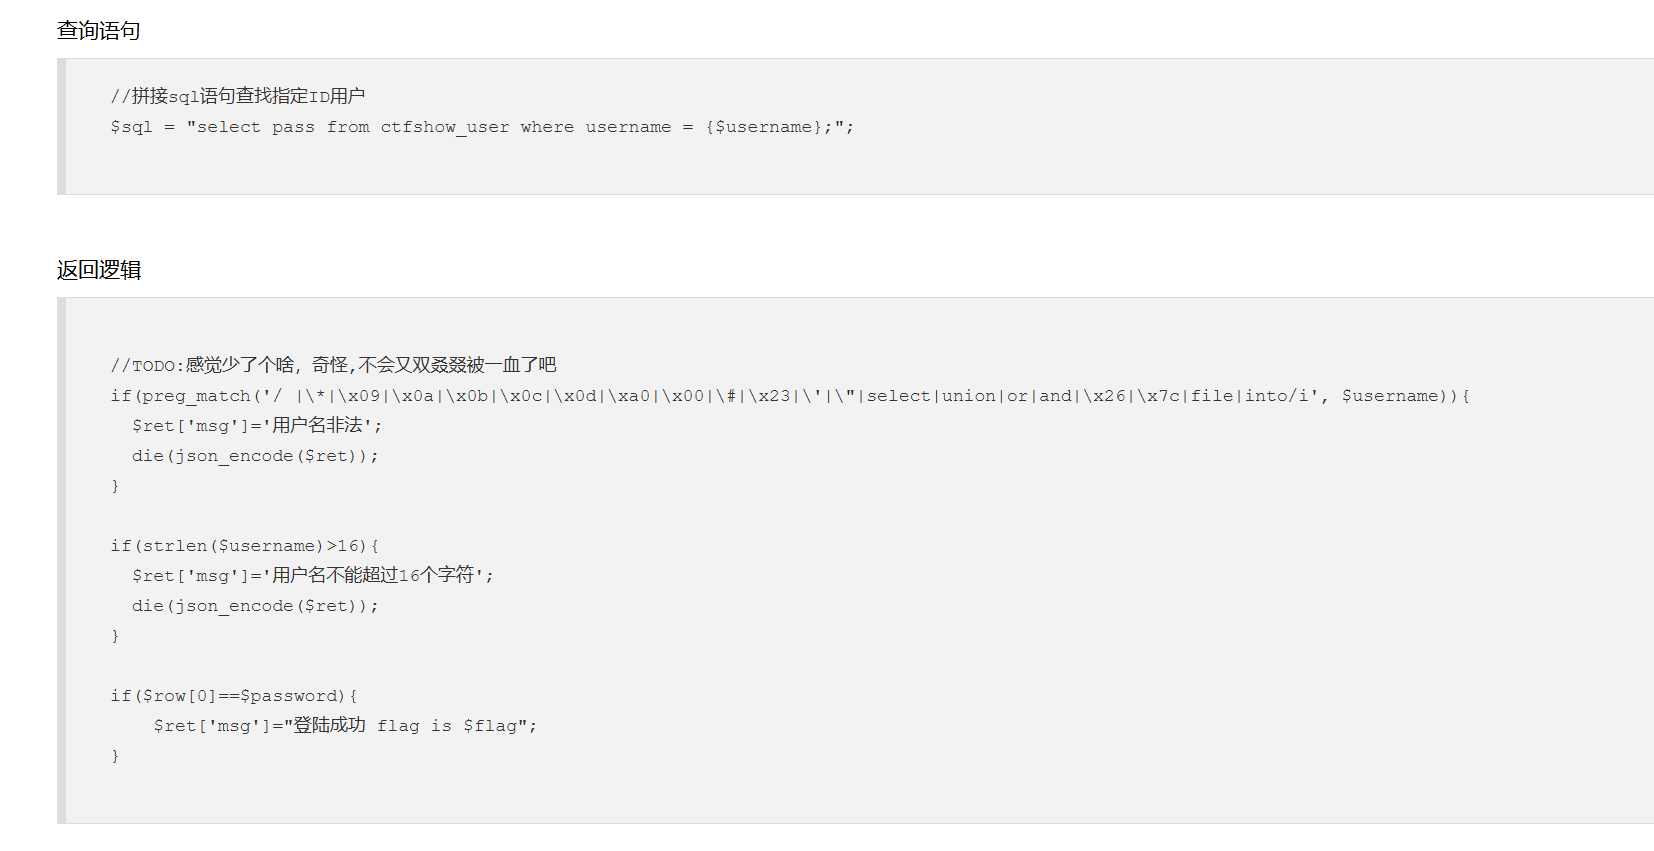Click the 返回逻辑 heading
This screenshot has width=1654, height=851.
(x=98, y=270)
